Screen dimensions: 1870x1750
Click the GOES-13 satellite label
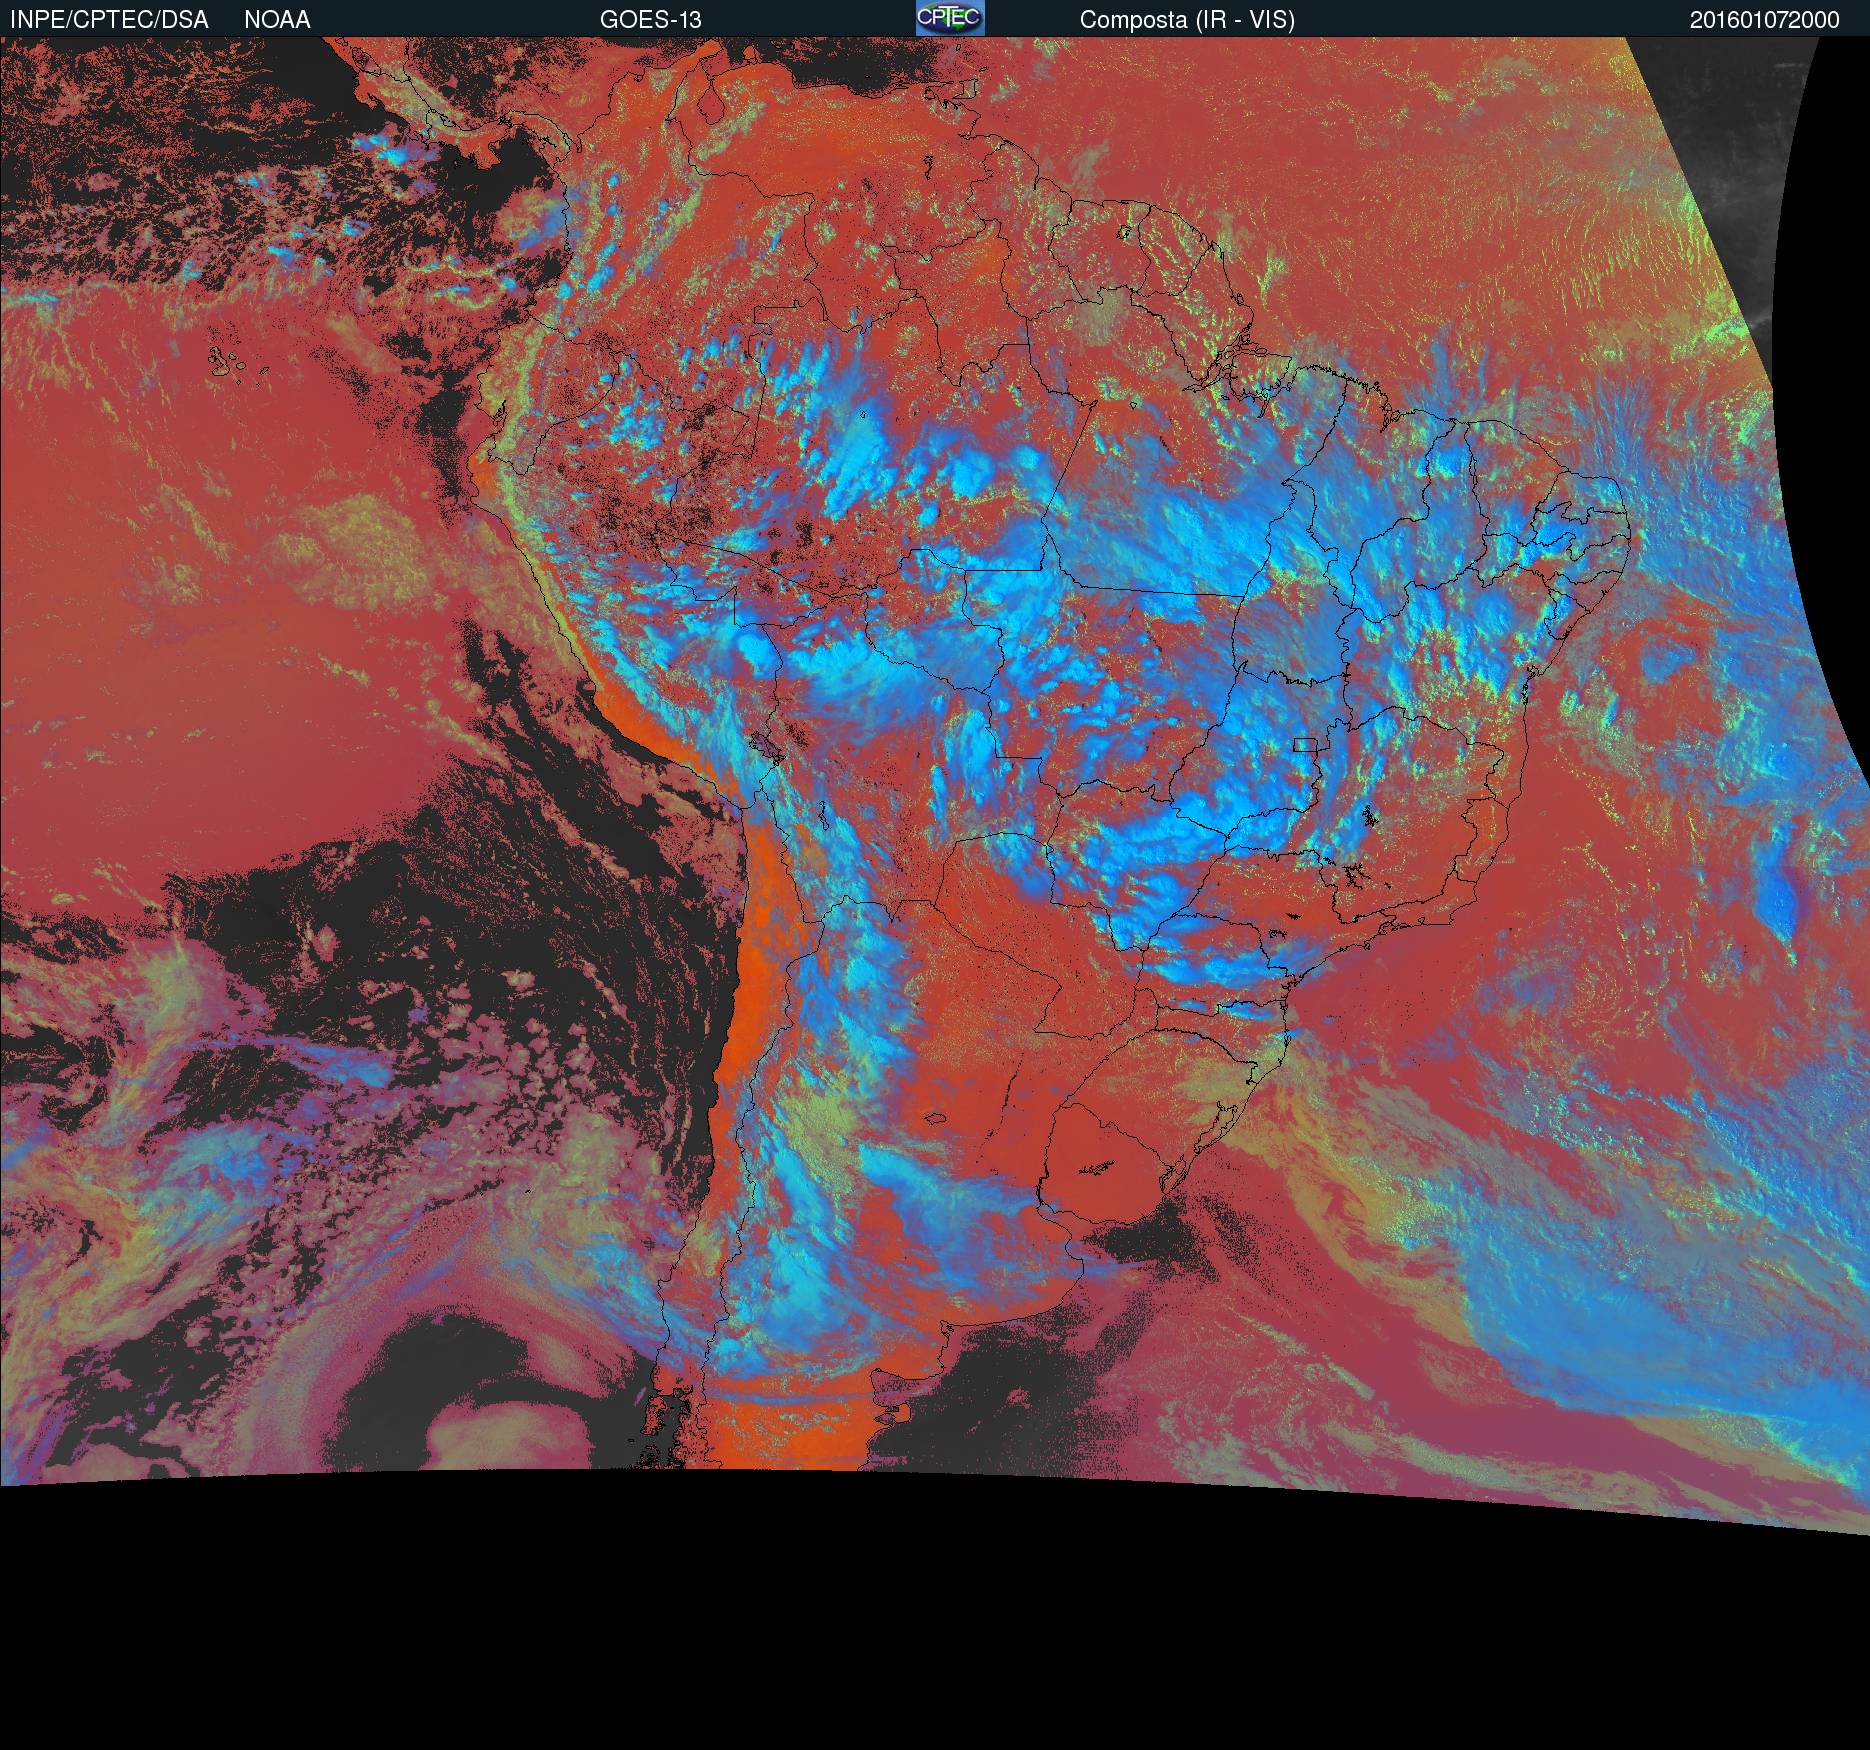[651, 20]
